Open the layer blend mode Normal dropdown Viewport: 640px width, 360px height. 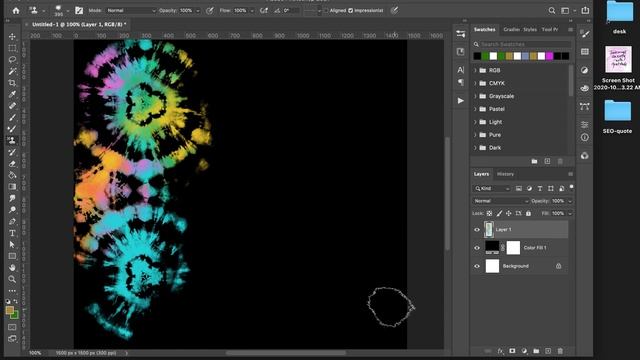[500, 201]
